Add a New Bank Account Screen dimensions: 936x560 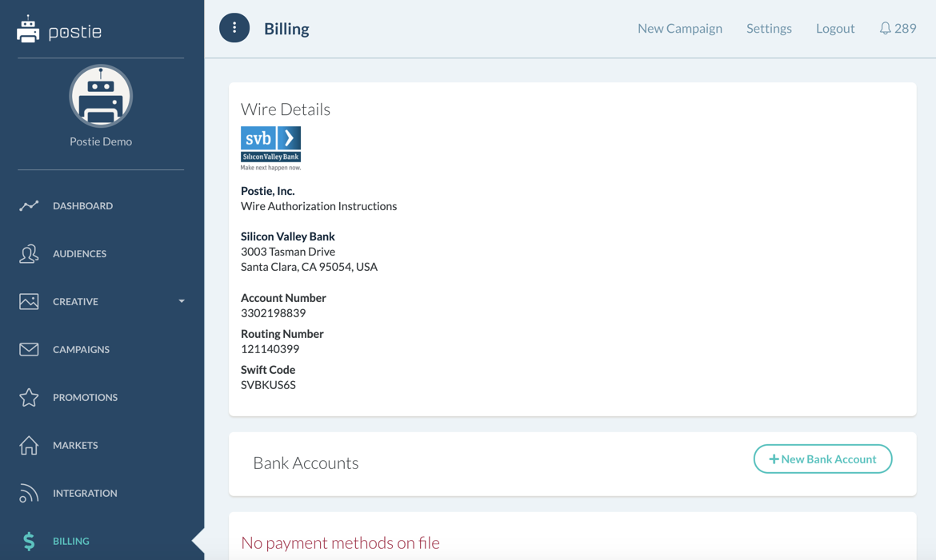823,459
